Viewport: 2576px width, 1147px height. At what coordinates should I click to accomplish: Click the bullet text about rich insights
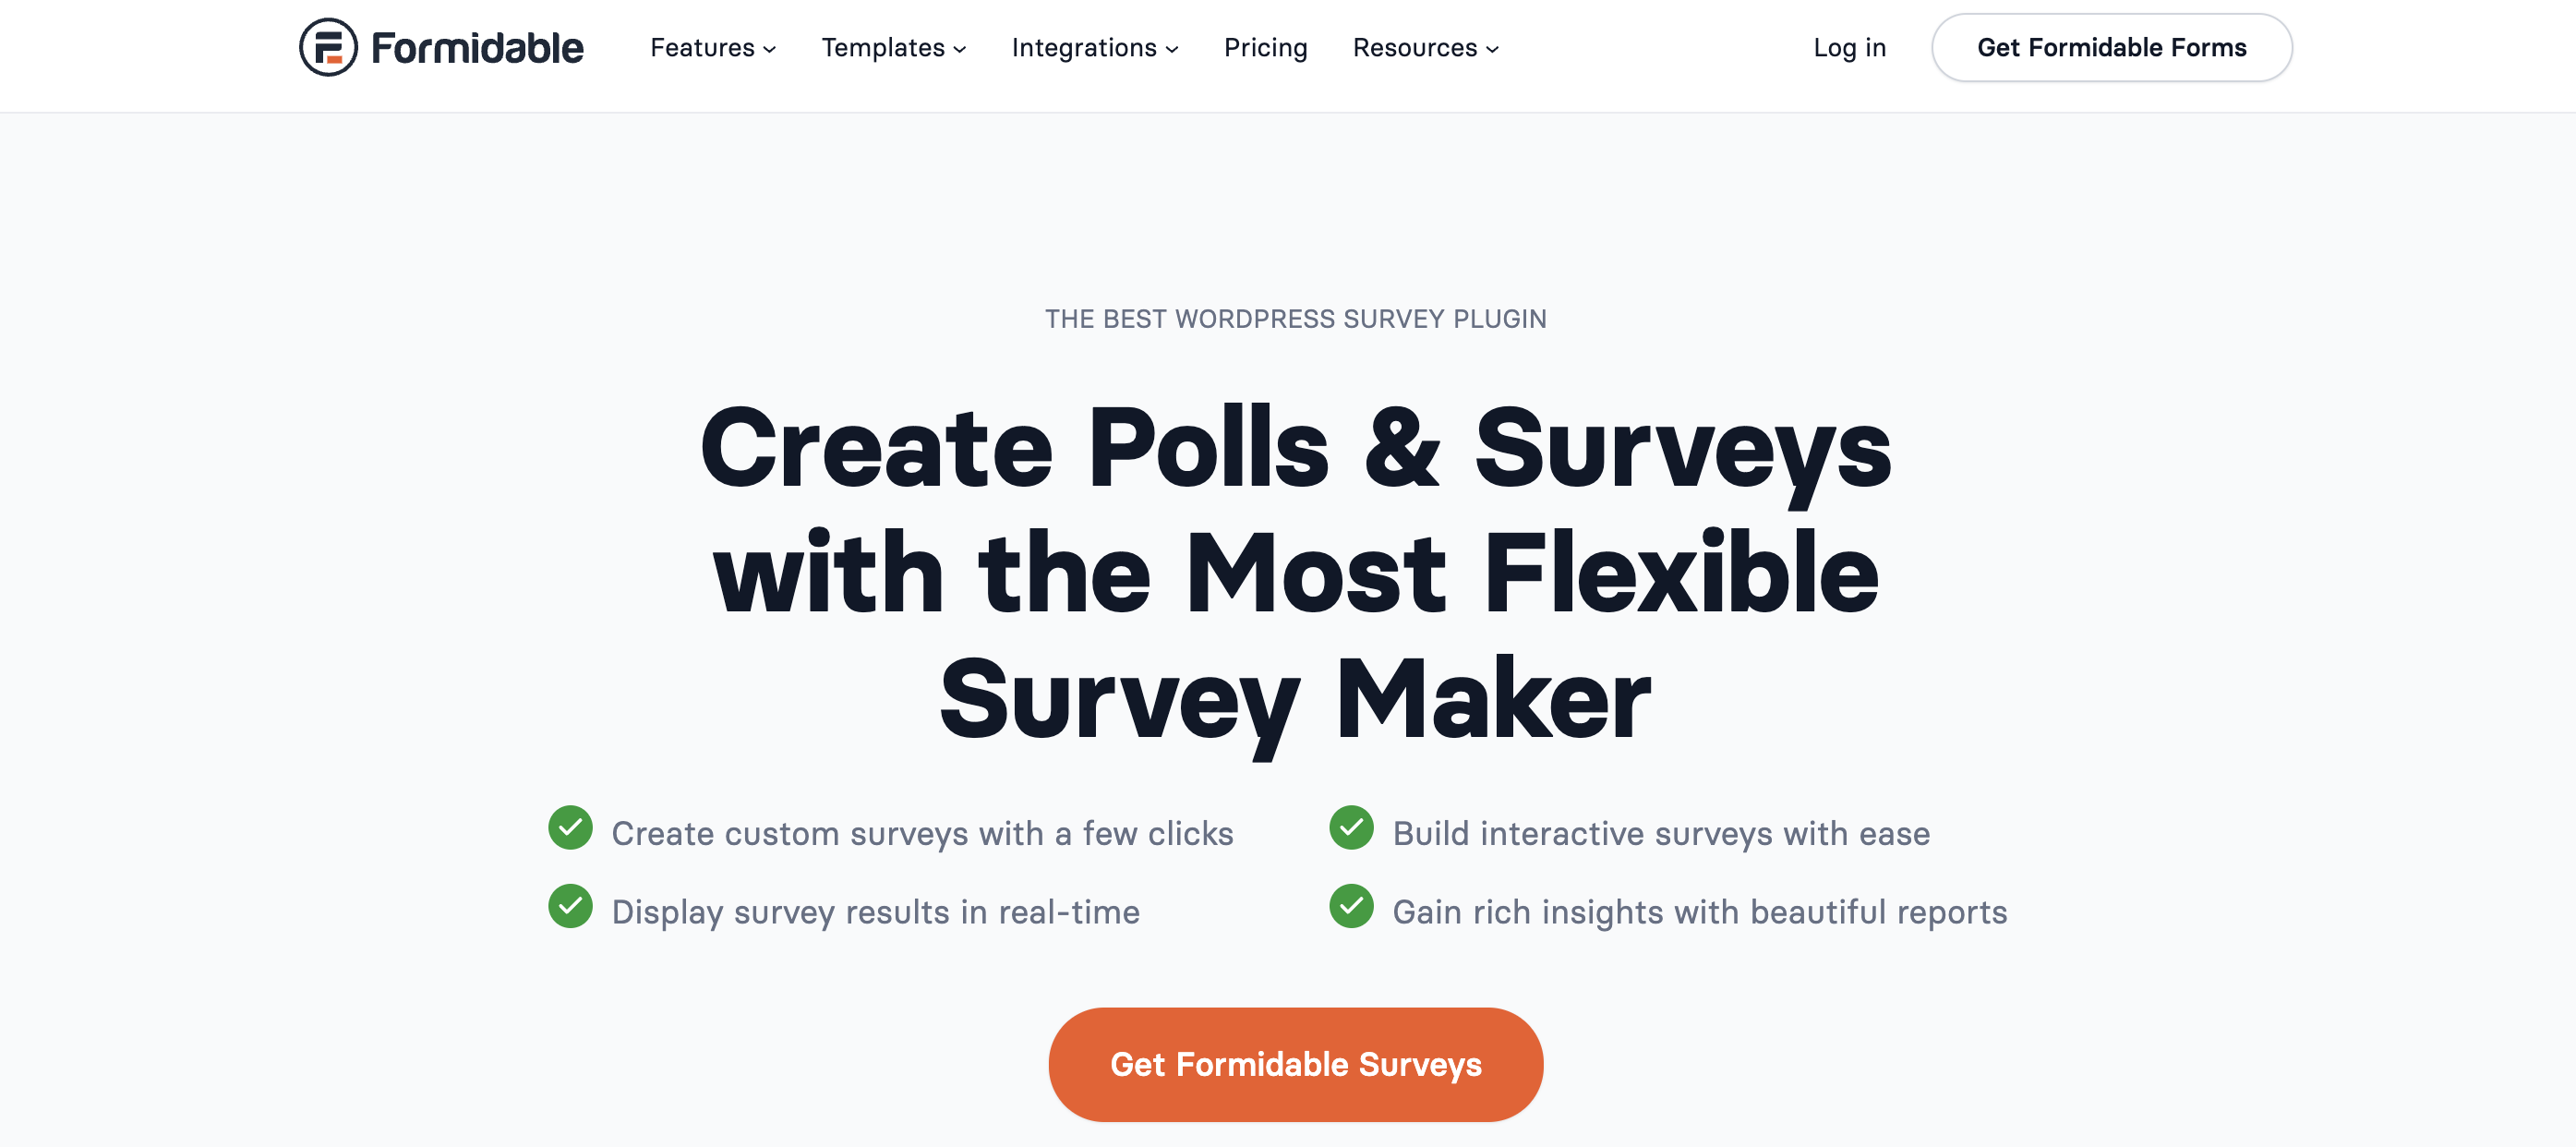tap(1699, 911)
